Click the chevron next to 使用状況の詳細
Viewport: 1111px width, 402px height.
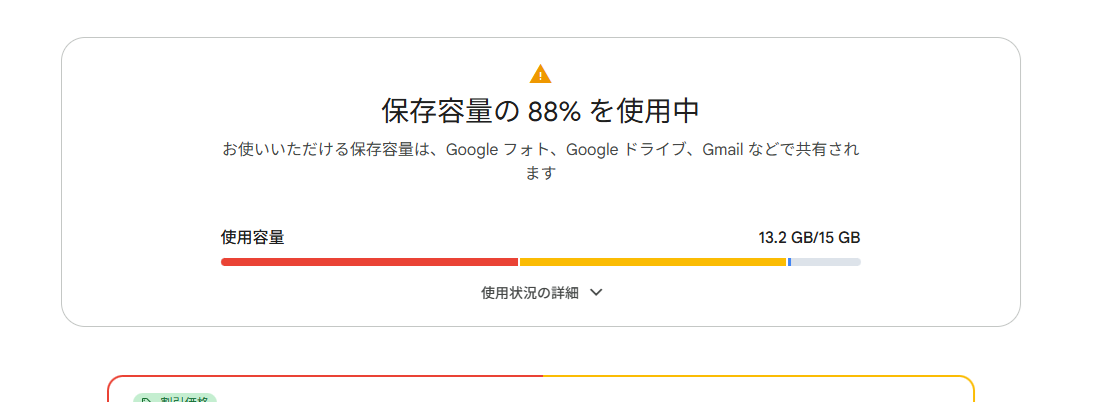pyautogui.click(x=596, y=293)
